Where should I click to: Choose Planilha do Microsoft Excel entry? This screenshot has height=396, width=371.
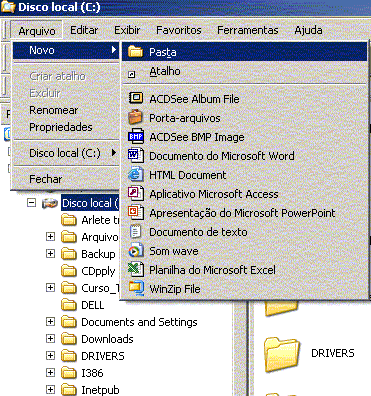pos(244,270)
